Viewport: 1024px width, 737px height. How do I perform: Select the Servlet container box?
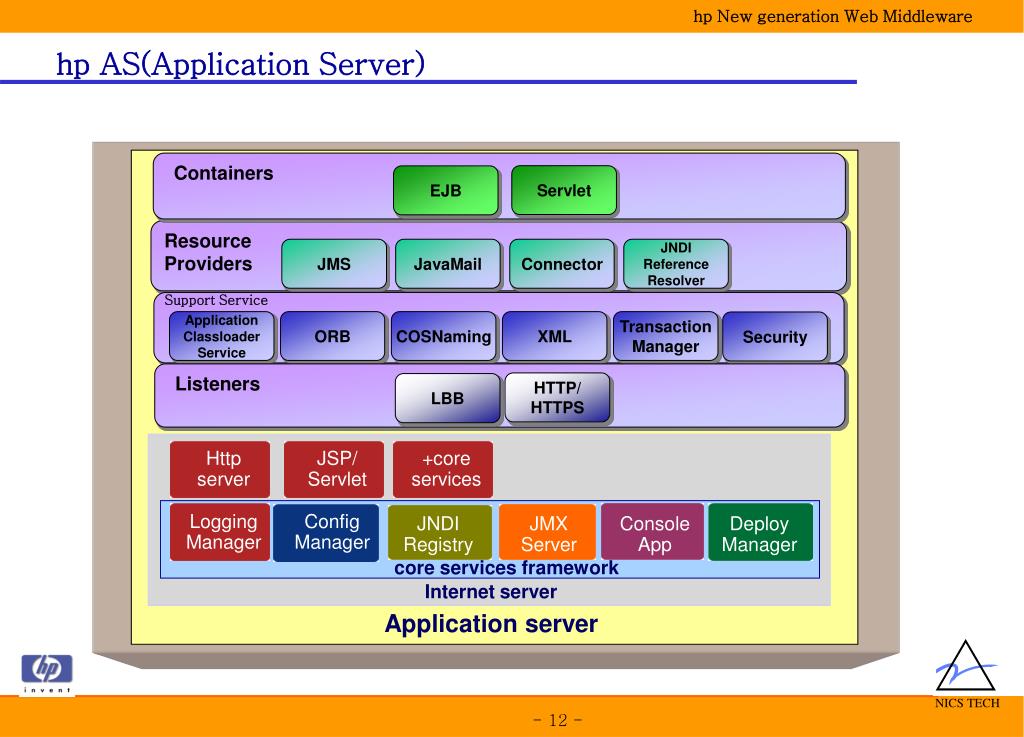tap(564, 191)
